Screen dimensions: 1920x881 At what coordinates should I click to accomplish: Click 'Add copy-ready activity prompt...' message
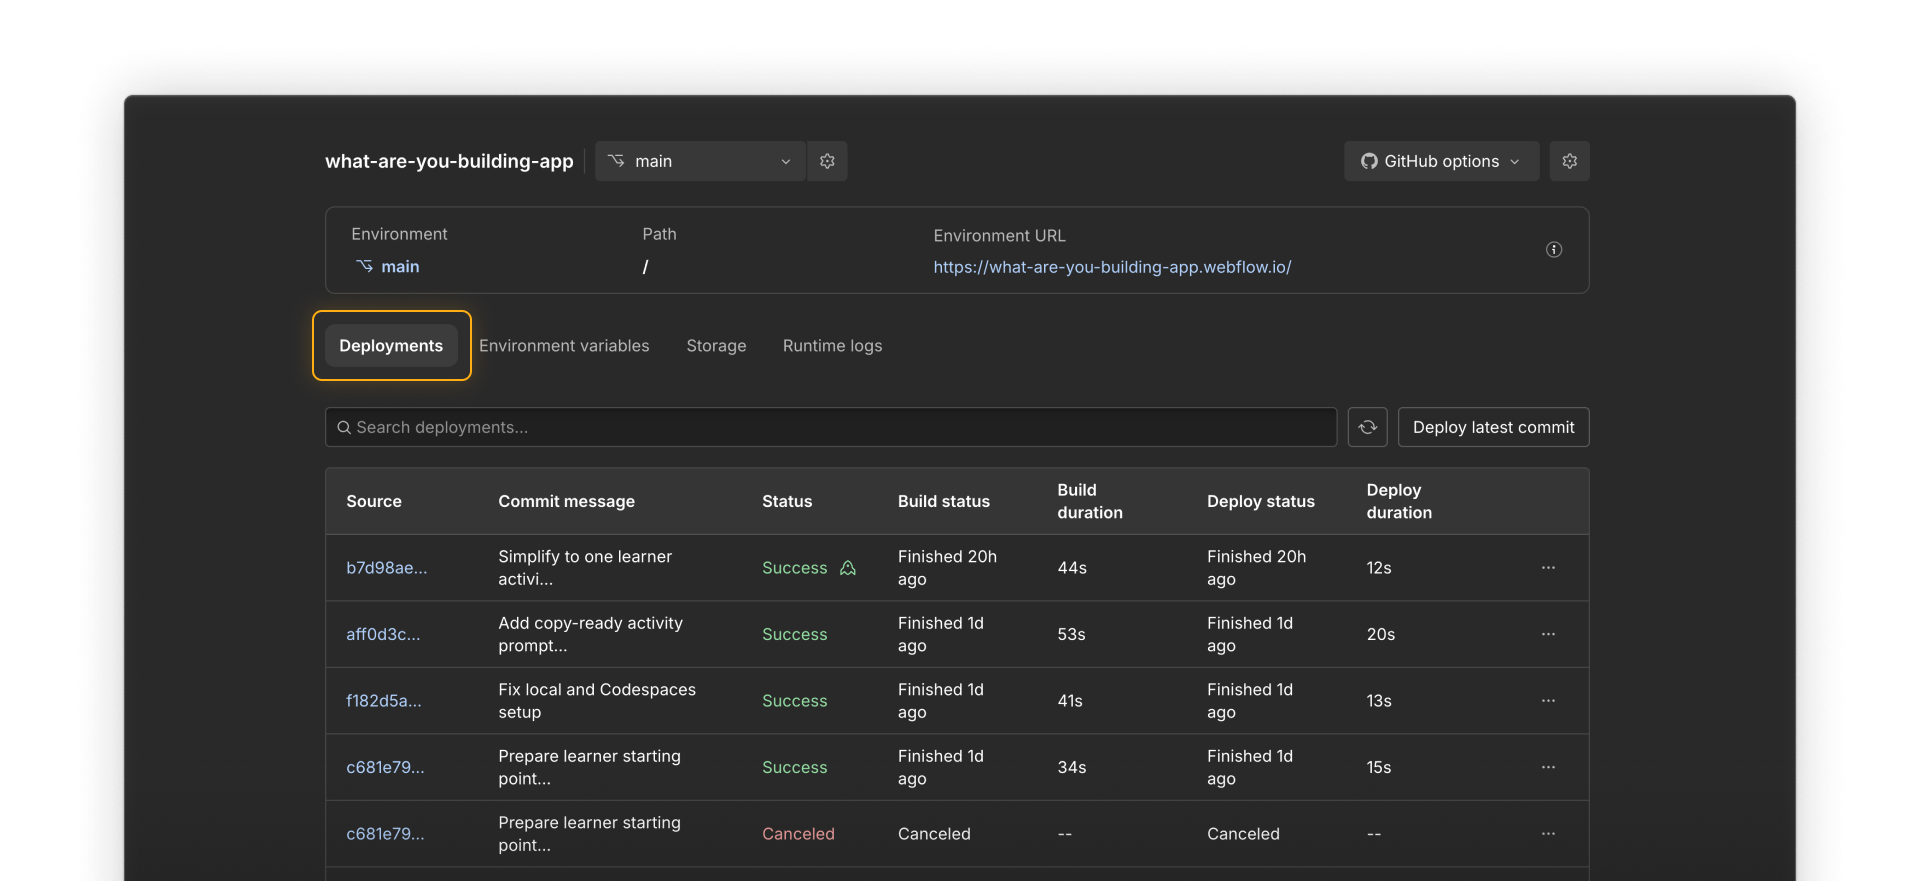[x=590, y=634]
